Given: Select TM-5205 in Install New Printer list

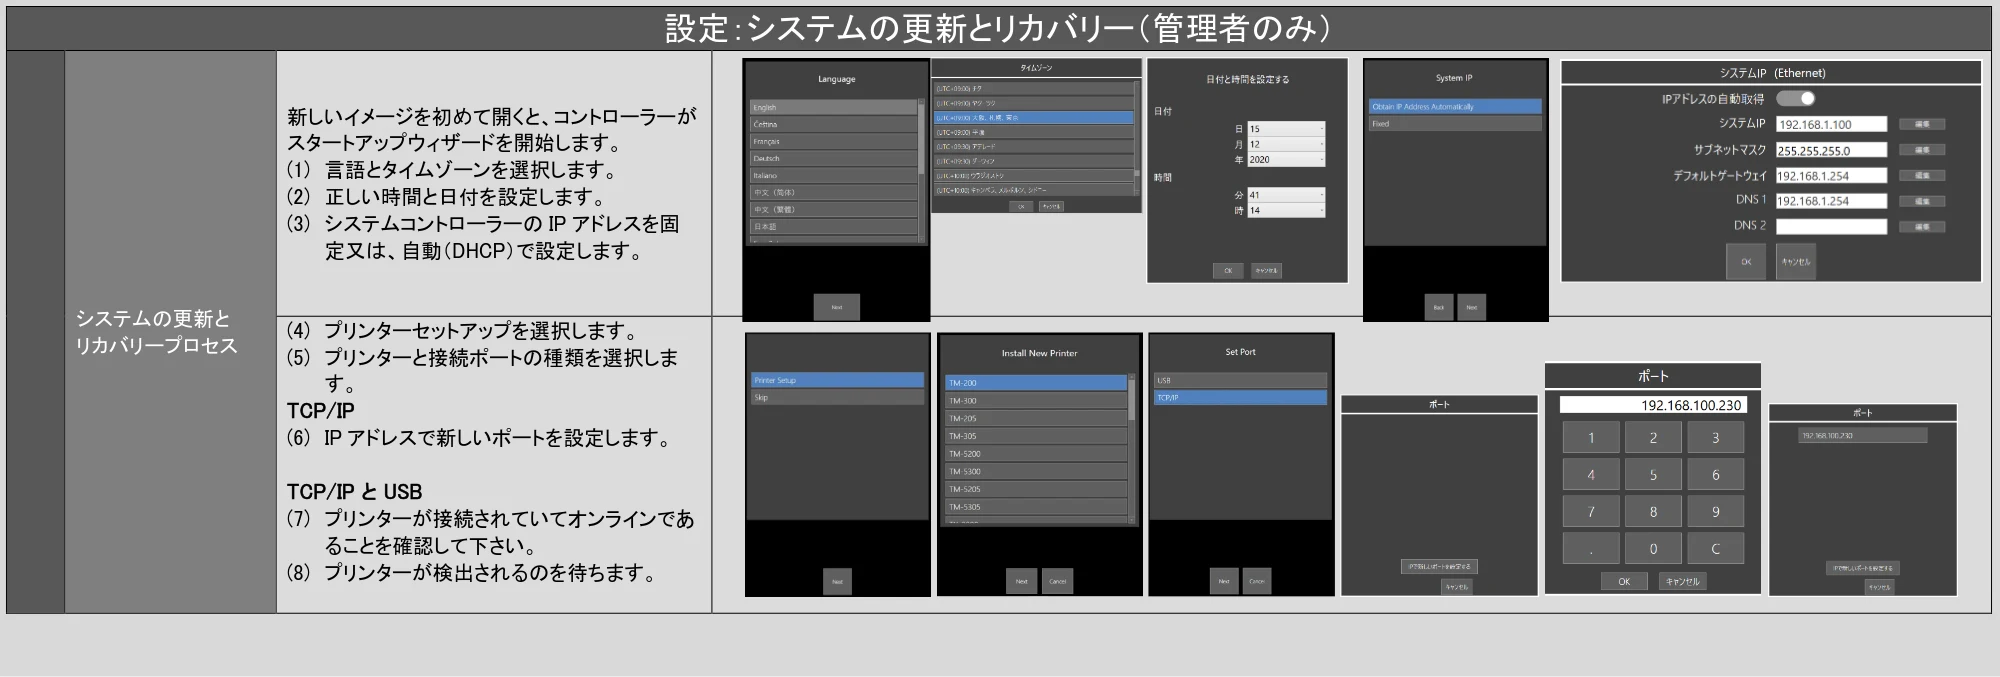Looking at the screenshot, I should (1036, 489).
